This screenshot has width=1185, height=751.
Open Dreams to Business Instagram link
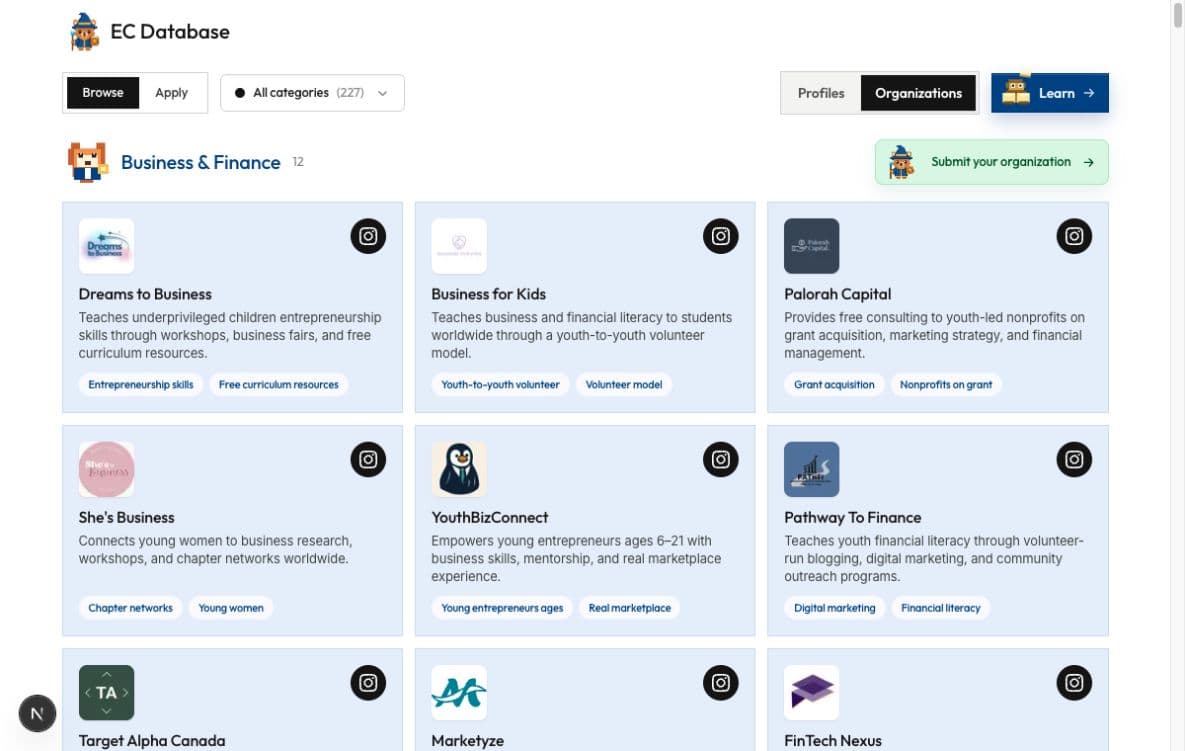point(368,236)
